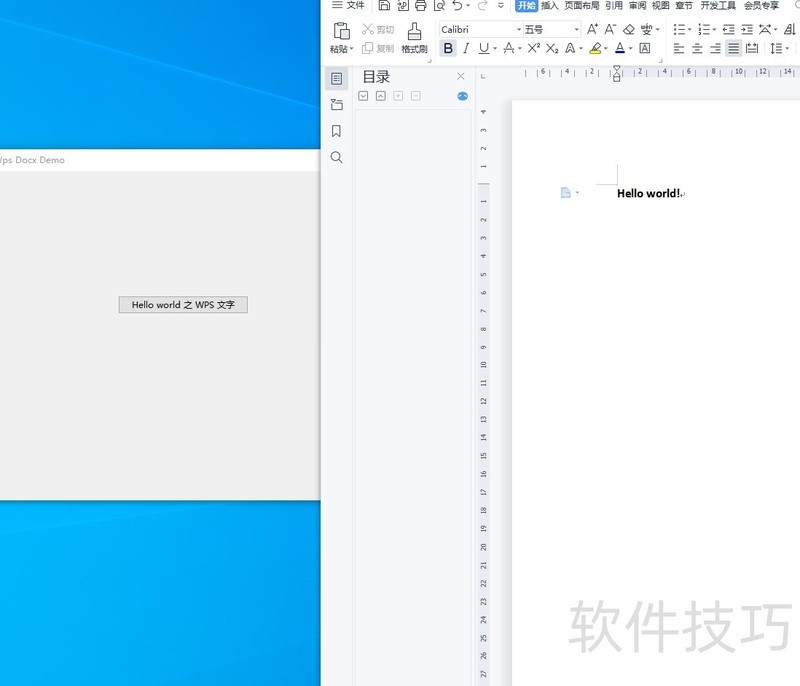The image size is (800, 686).
Task: Toggle Underline formatting
Action: (x=484, y=48)
